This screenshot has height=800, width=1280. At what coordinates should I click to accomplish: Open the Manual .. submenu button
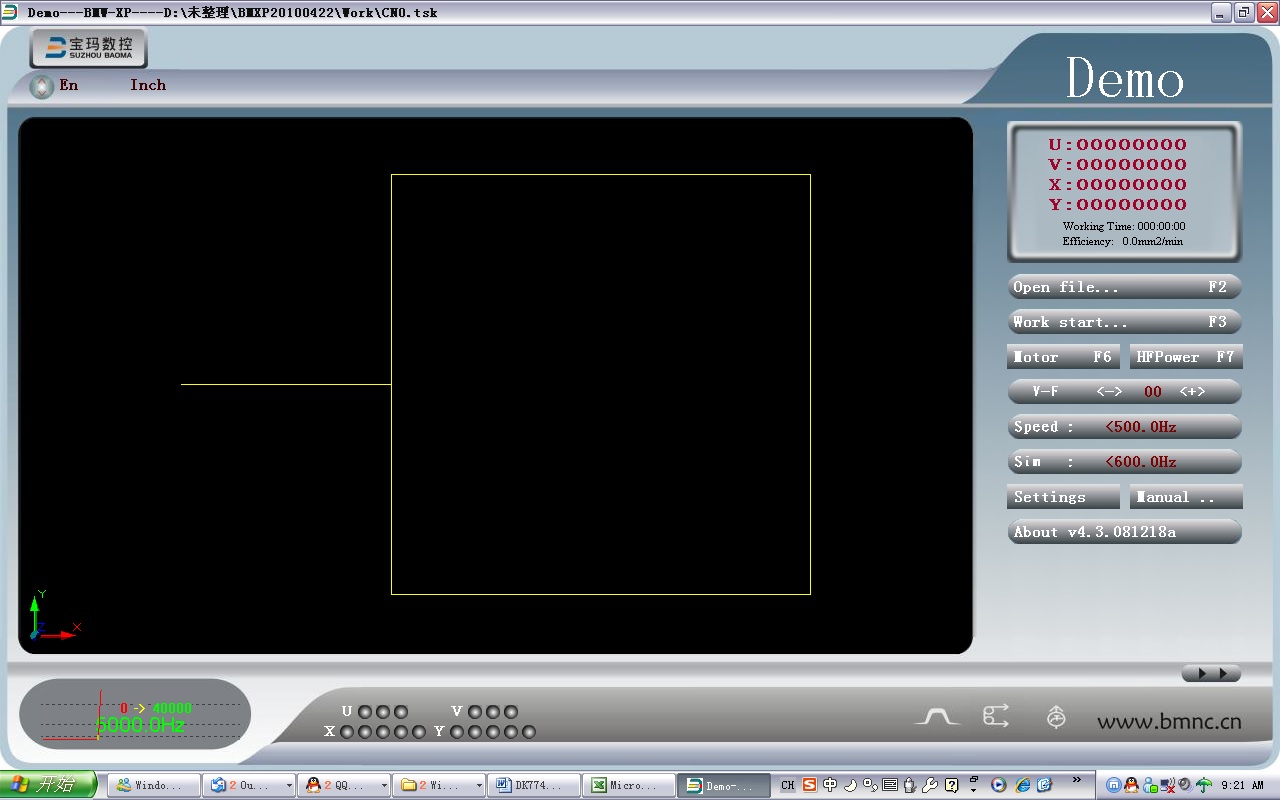tap(1185, 497)
